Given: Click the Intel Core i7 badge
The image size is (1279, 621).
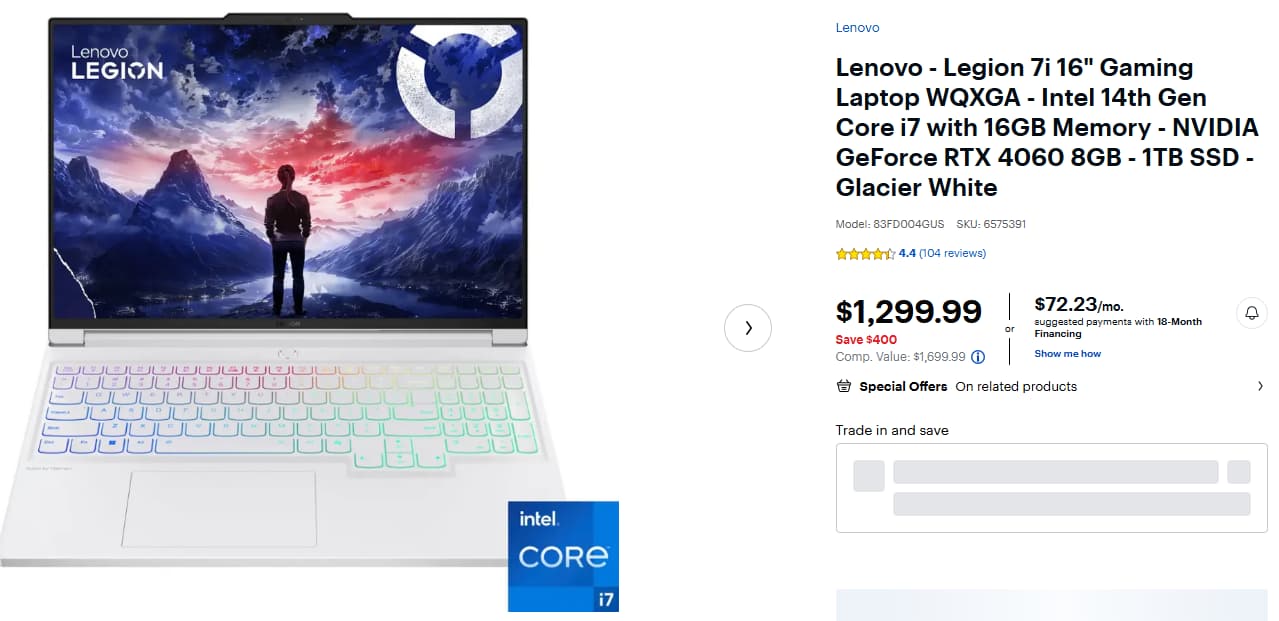Looking at the screenshot, I should click(x=563, y=556).
